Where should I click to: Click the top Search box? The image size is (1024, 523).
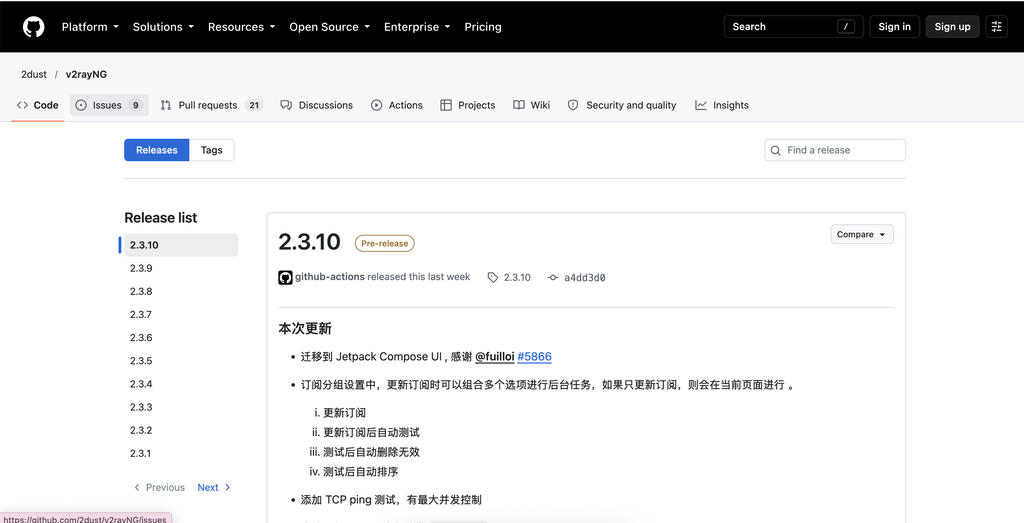793,27
